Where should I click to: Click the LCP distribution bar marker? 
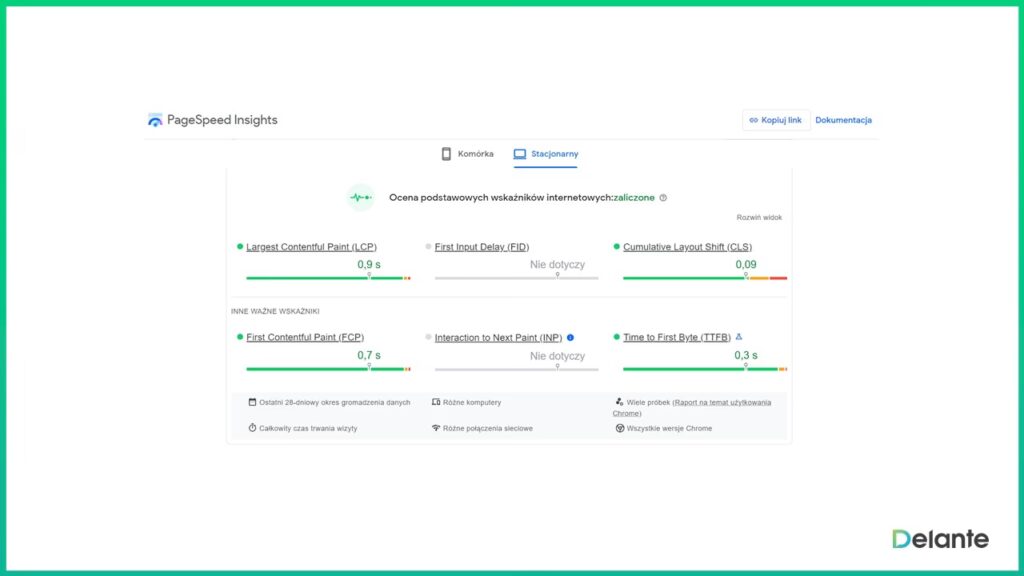[x=369, y=276]
